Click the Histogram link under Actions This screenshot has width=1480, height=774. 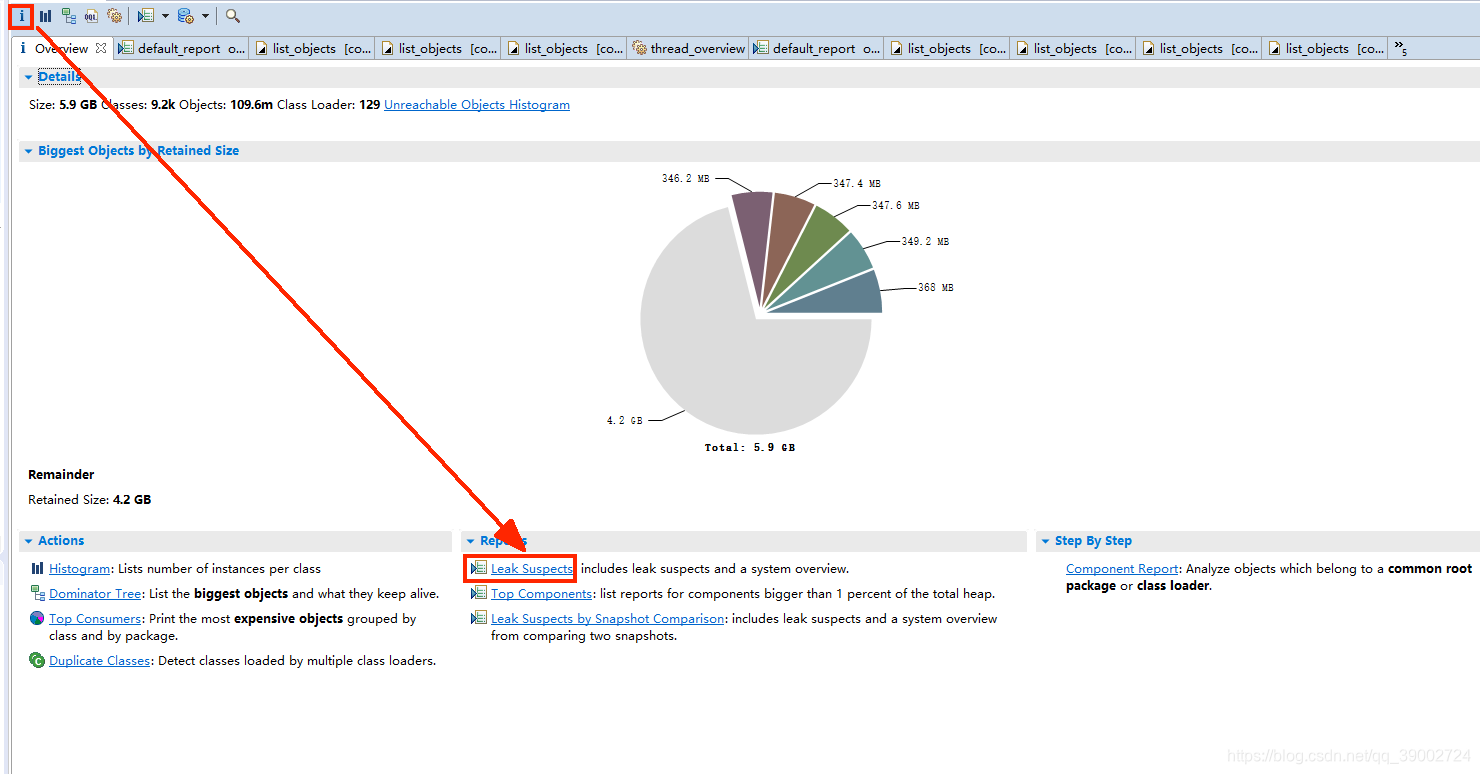tap(80, 569)
